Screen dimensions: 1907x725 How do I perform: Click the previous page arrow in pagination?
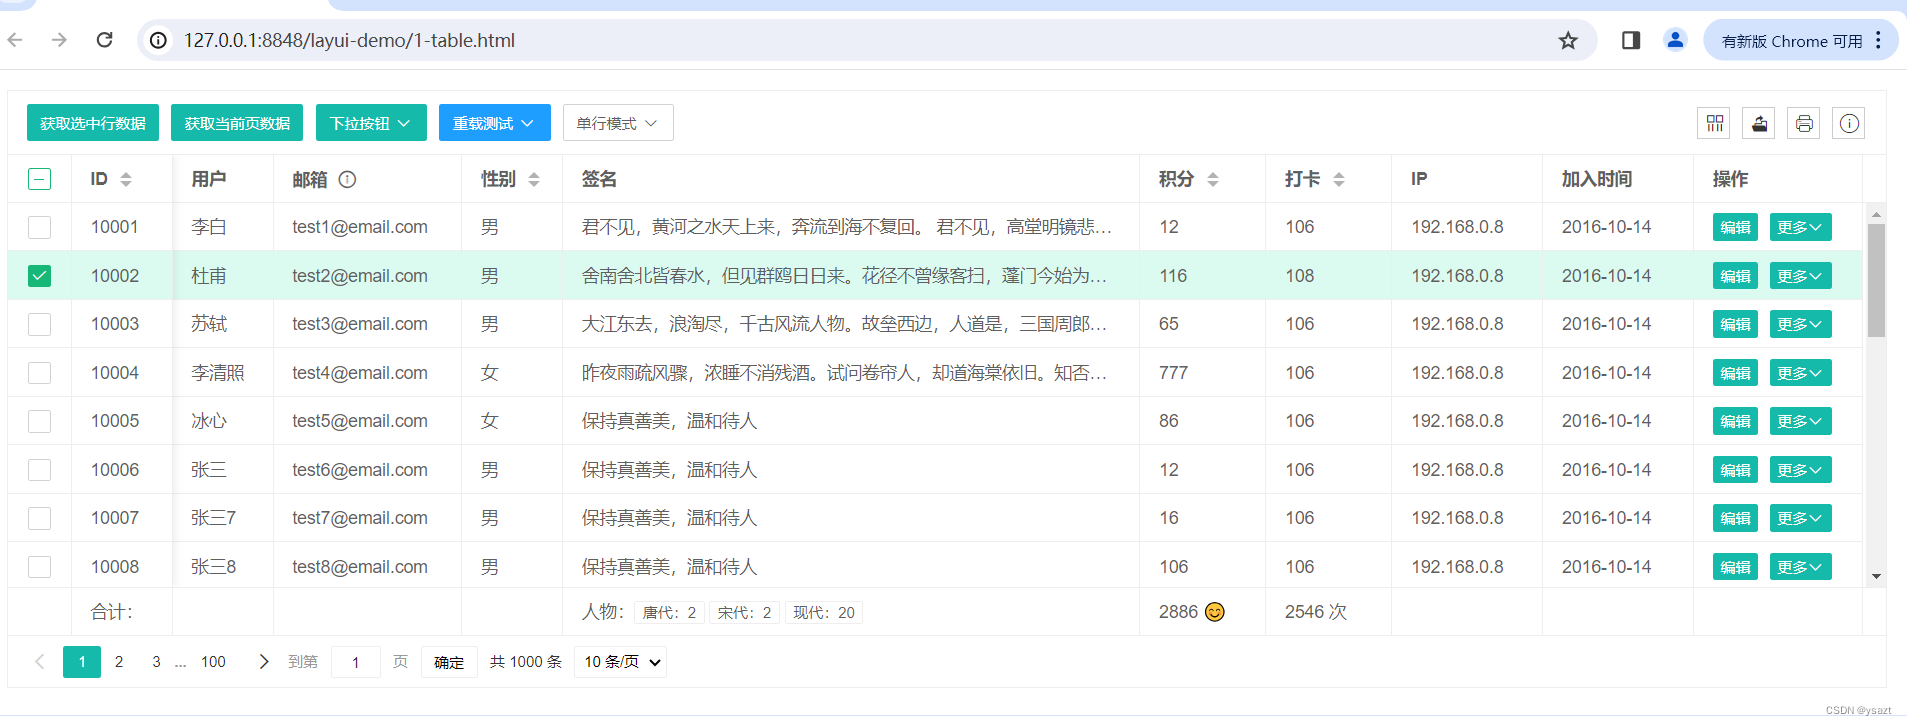[x=40, y=662]
